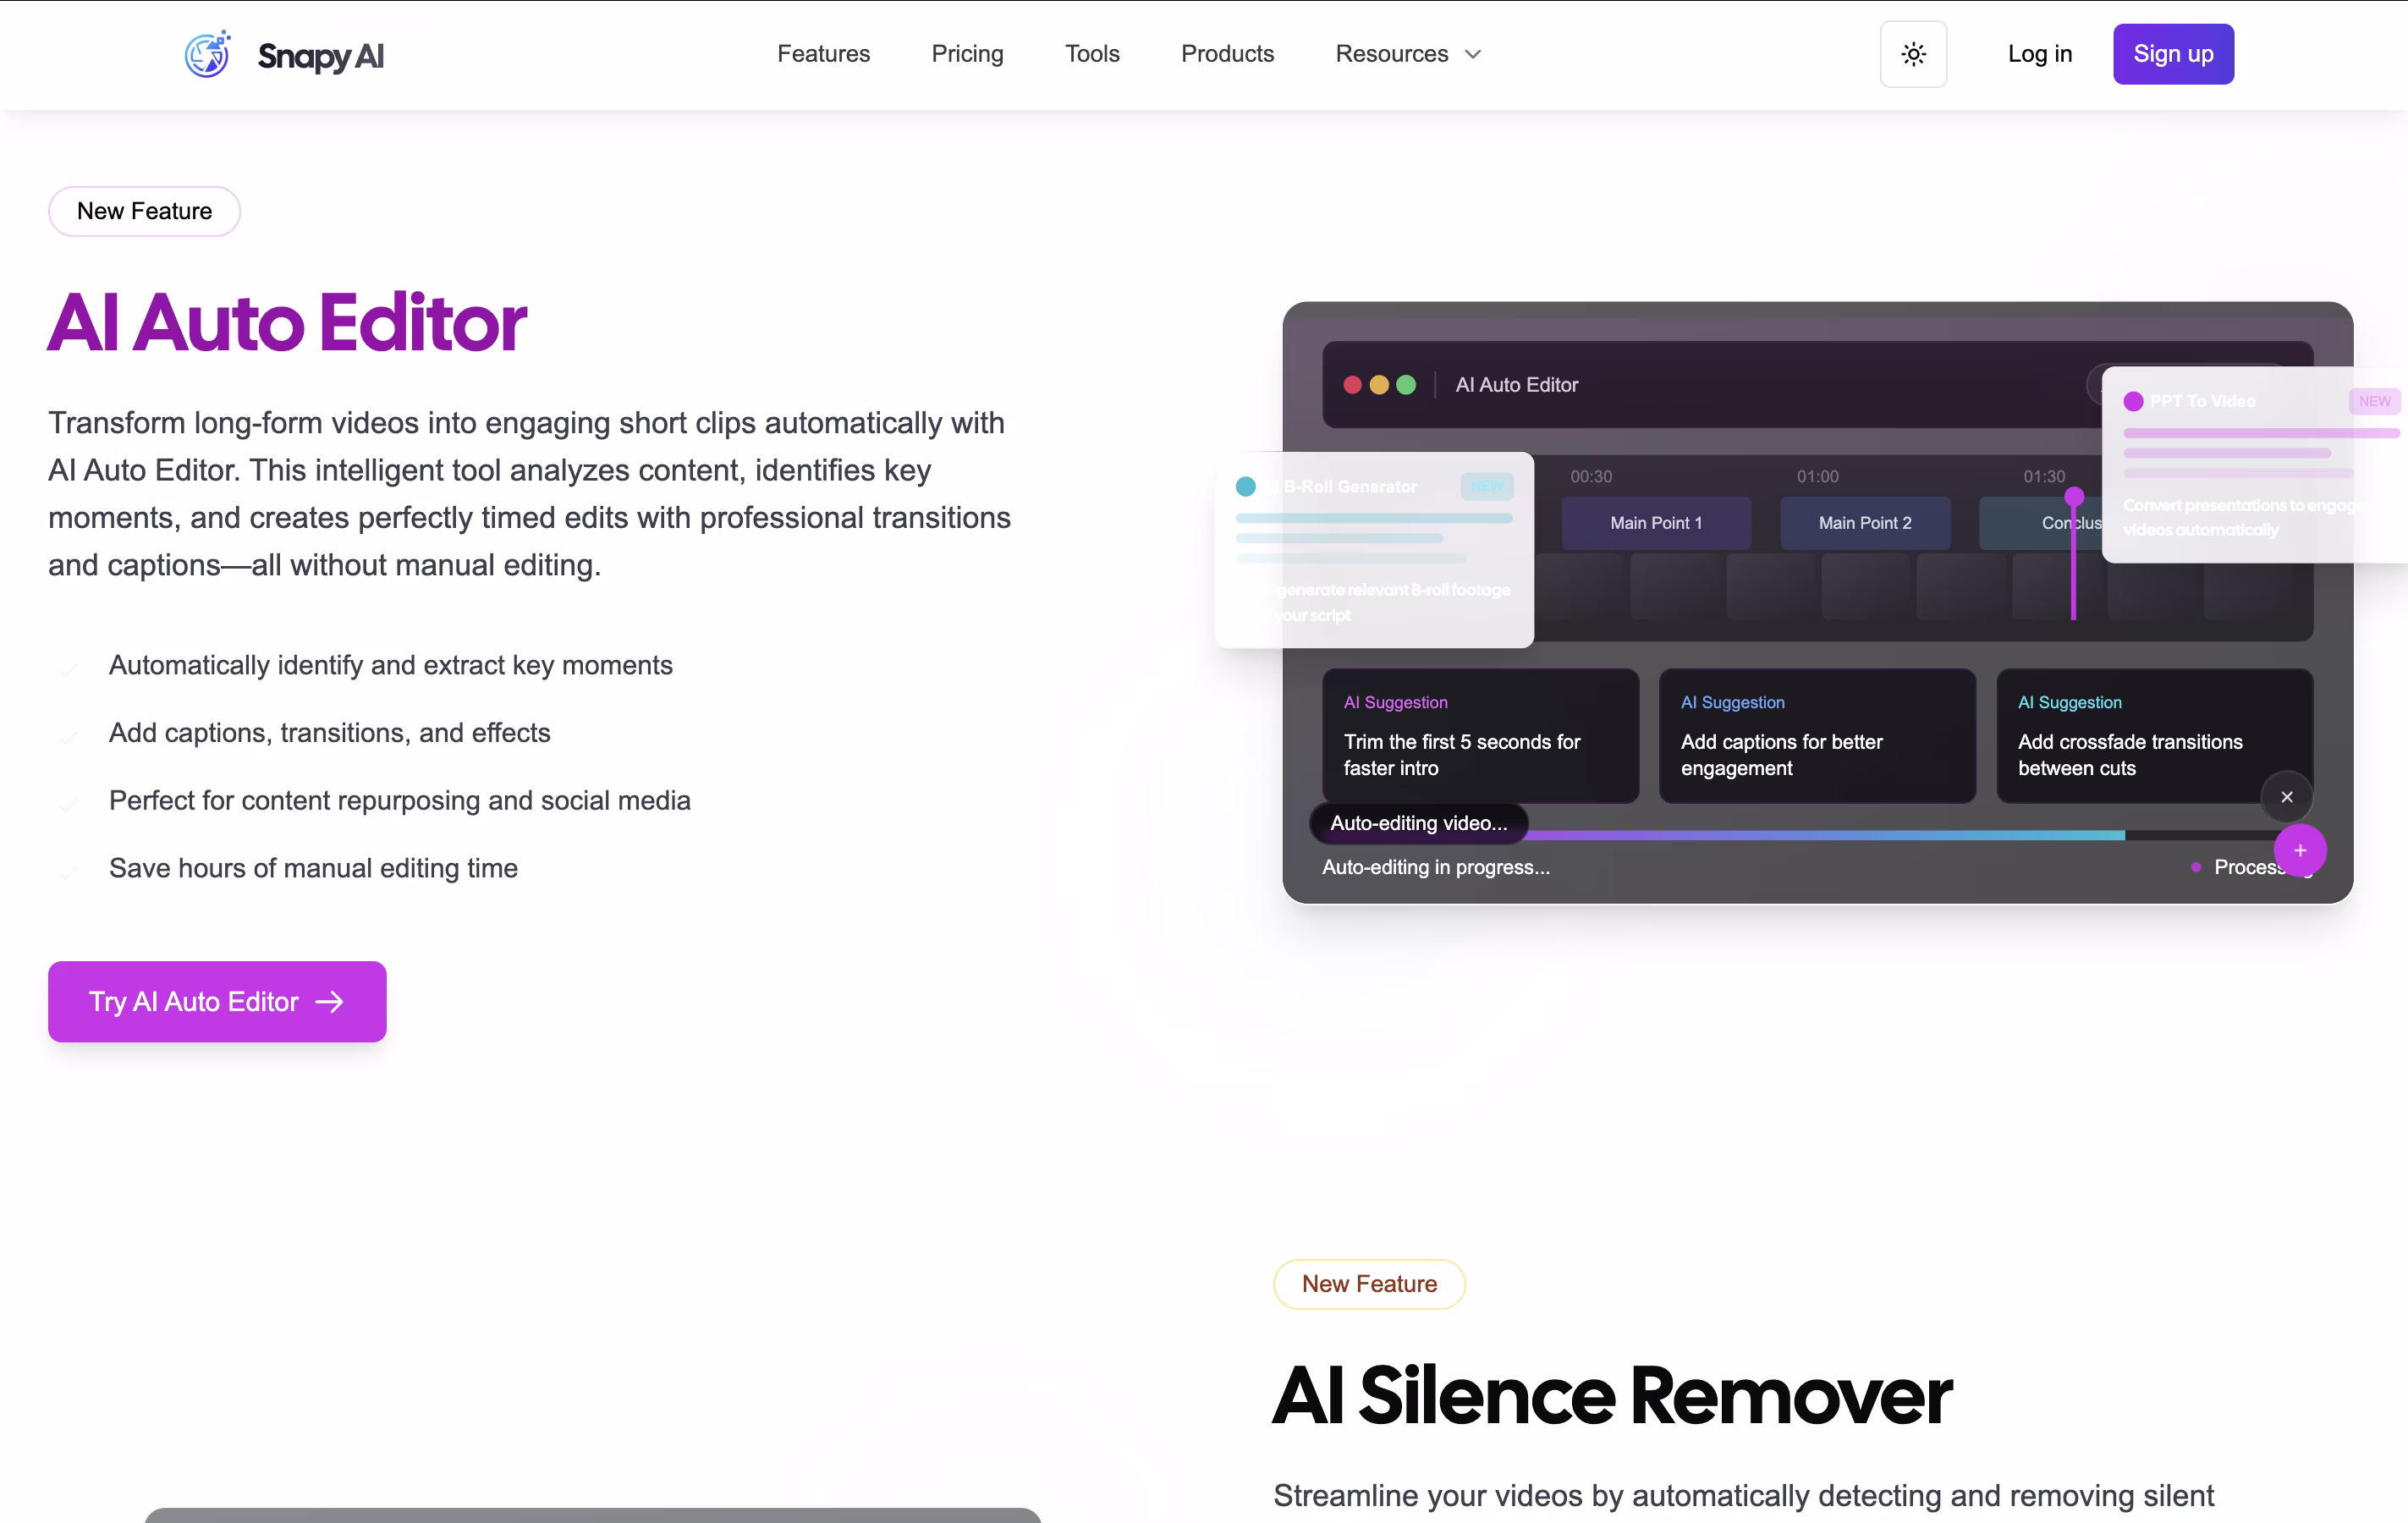Click the pink plus icon button
Screen dimensions: 2408x1523
[x=2299, y=850]
